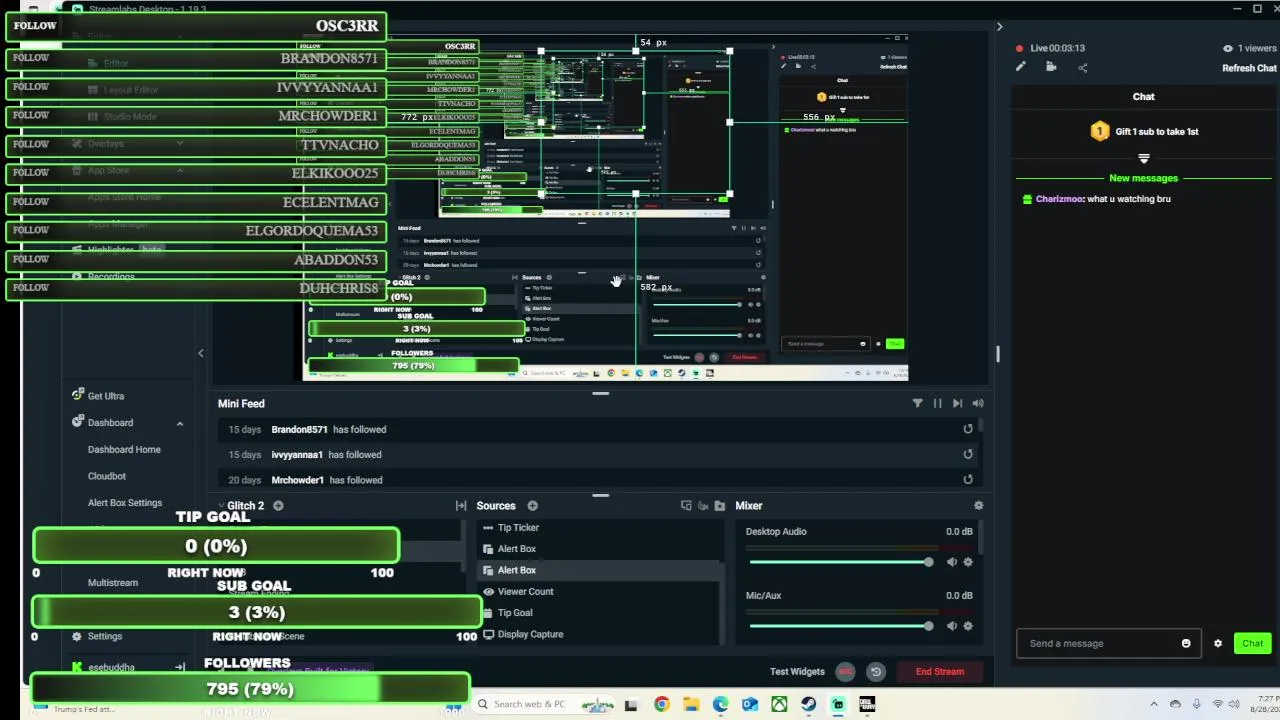
Task: Open the Xbox app from the taskbar
Action: (x=779, y=704)
